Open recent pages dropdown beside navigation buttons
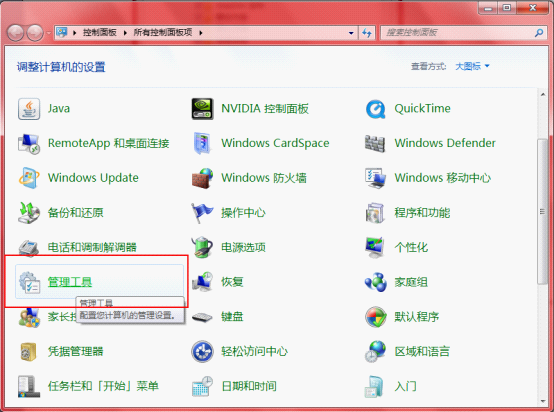Viewport: 554px width, 412px height. [x=49, y=33]
